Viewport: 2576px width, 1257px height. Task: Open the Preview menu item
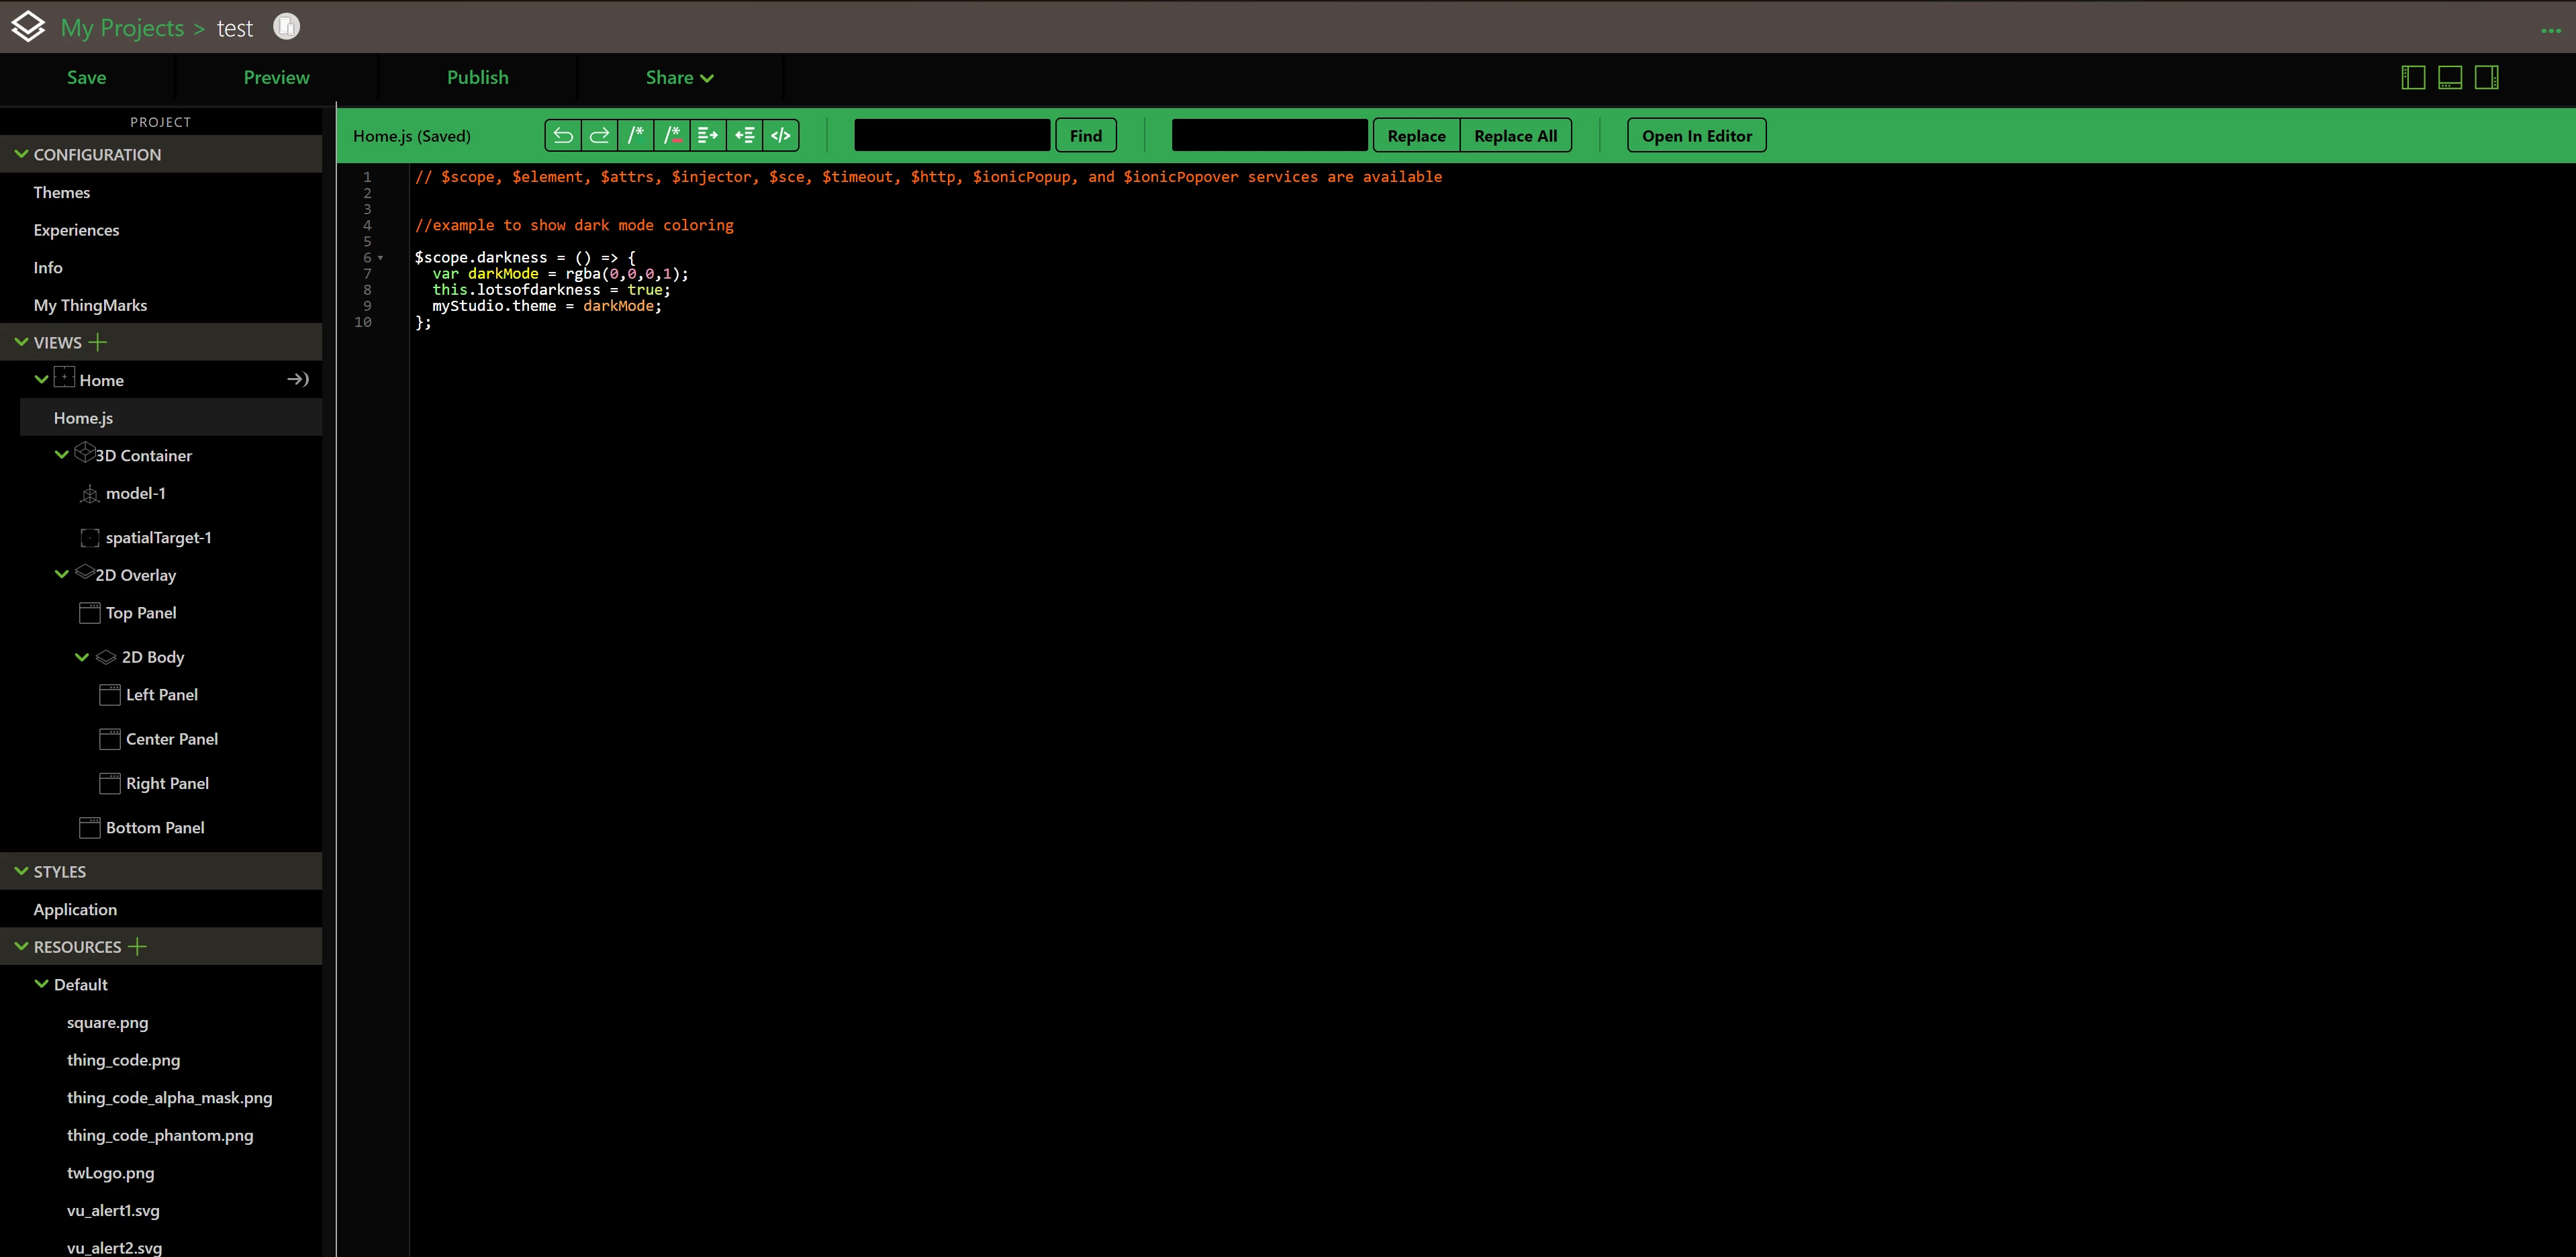point(276,78)
